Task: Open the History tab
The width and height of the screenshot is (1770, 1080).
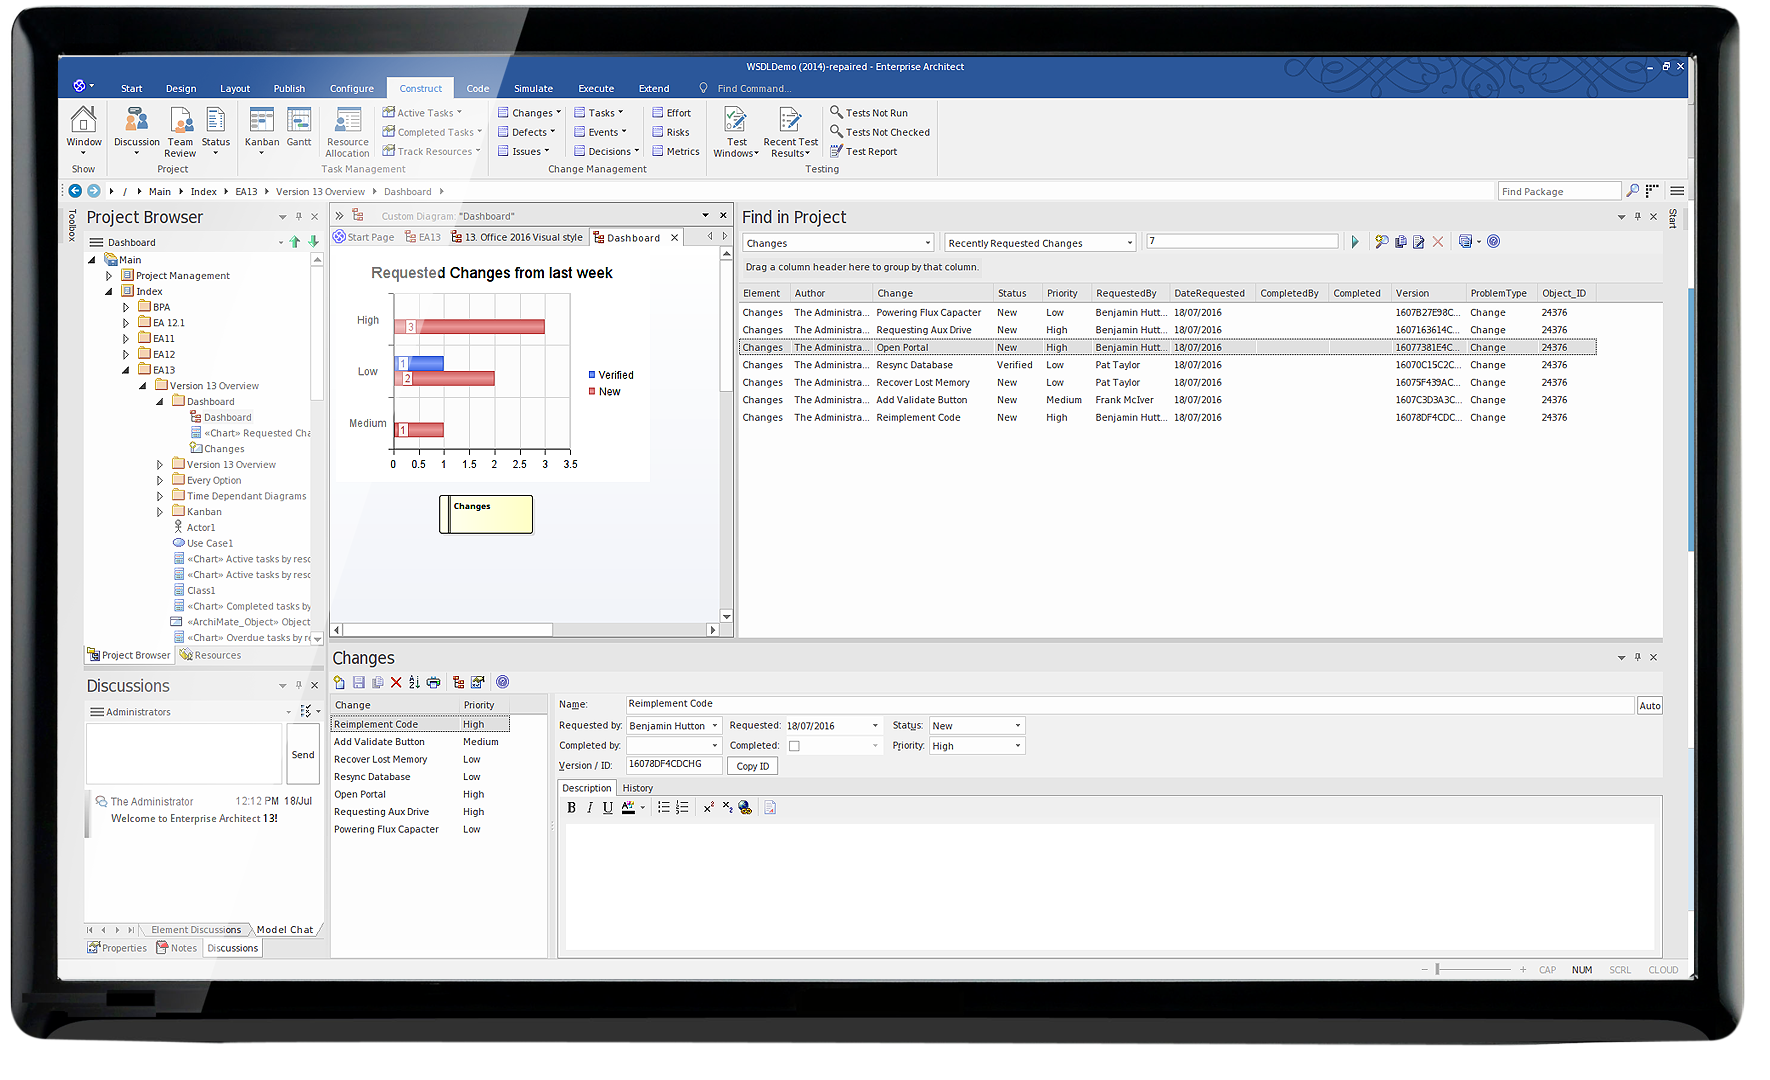Action: (x=638, y=788)
